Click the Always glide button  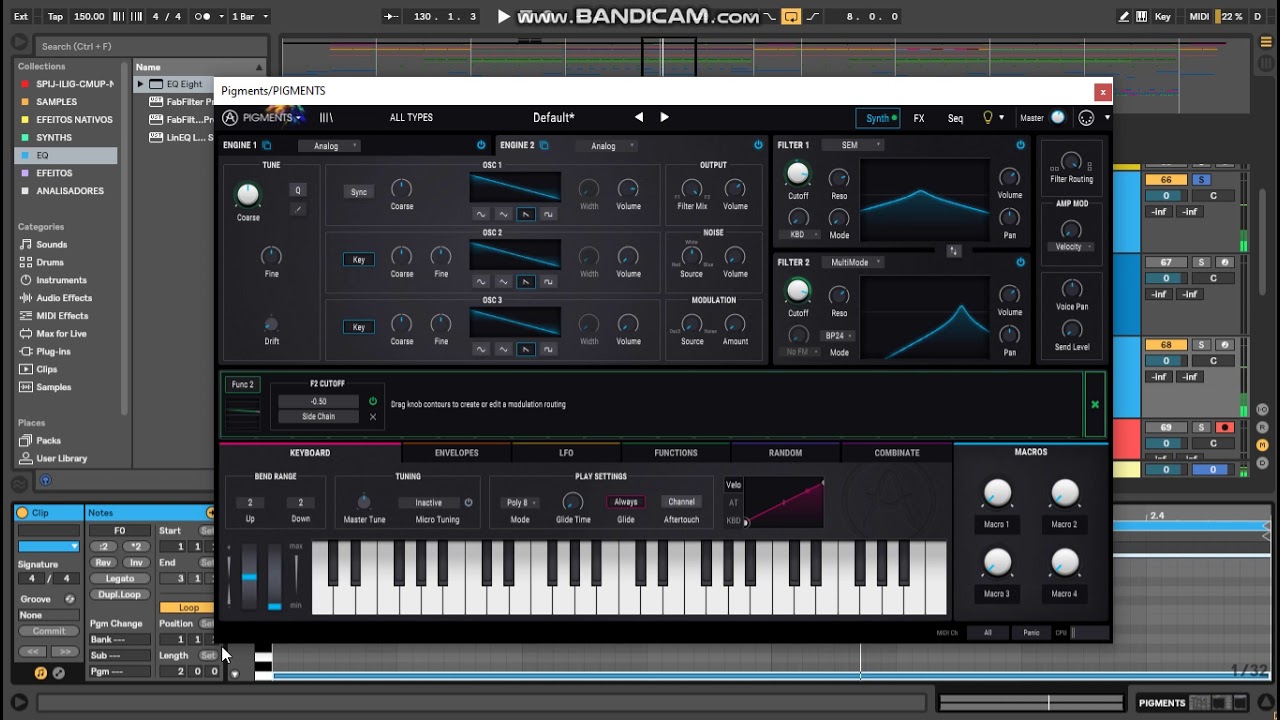point(626,502)
